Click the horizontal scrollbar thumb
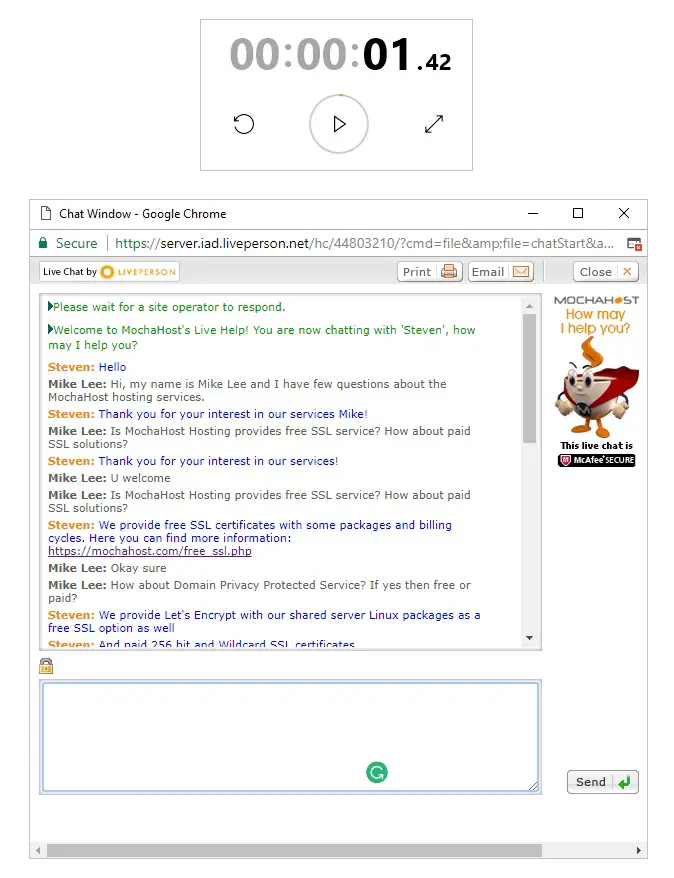Screen dimensions: 674x878 pyautogui.click(x=294, y=851)
